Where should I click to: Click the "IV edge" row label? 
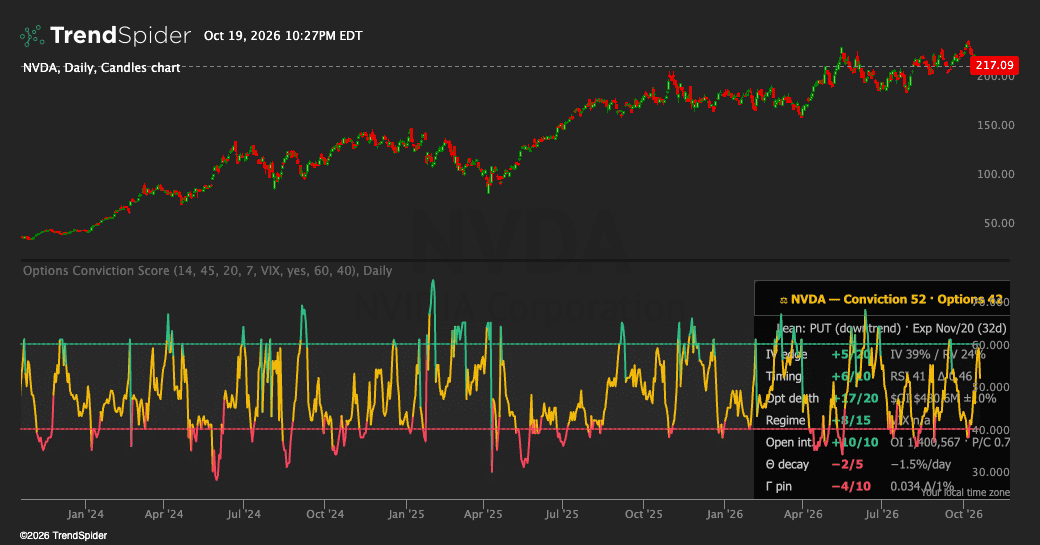[x=787, y=355]
